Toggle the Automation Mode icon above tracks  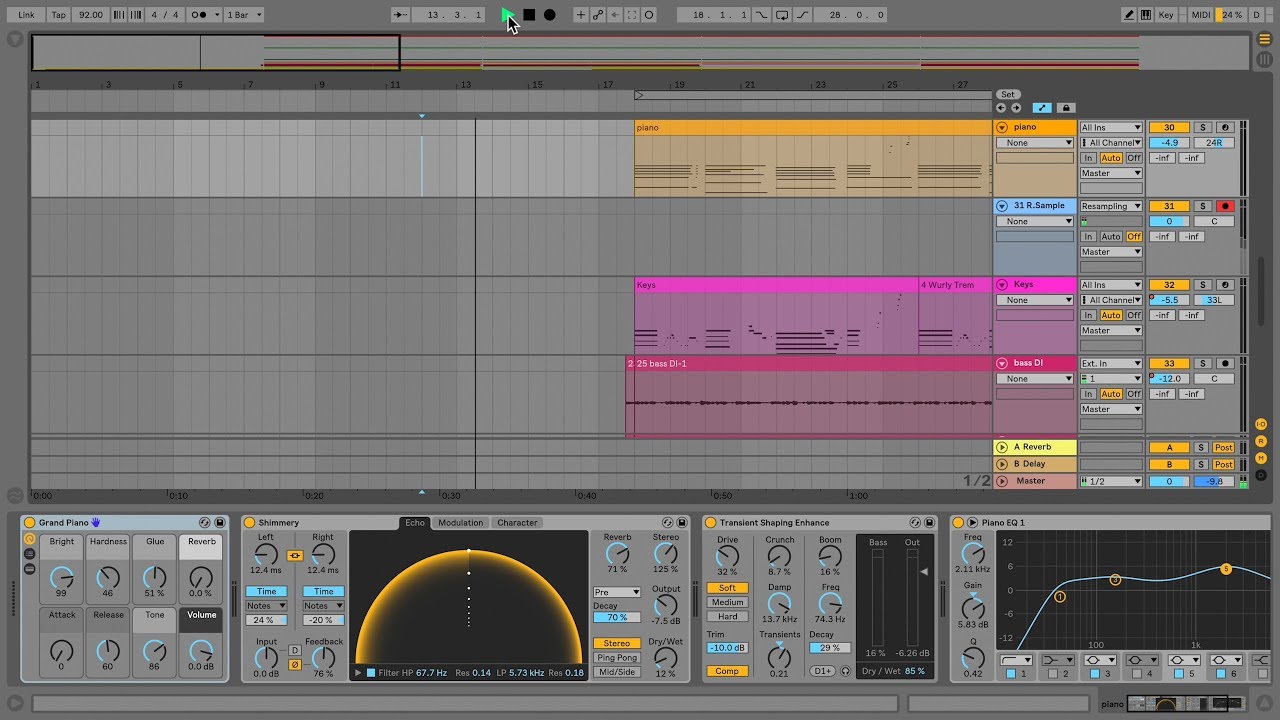[1042, 108]
